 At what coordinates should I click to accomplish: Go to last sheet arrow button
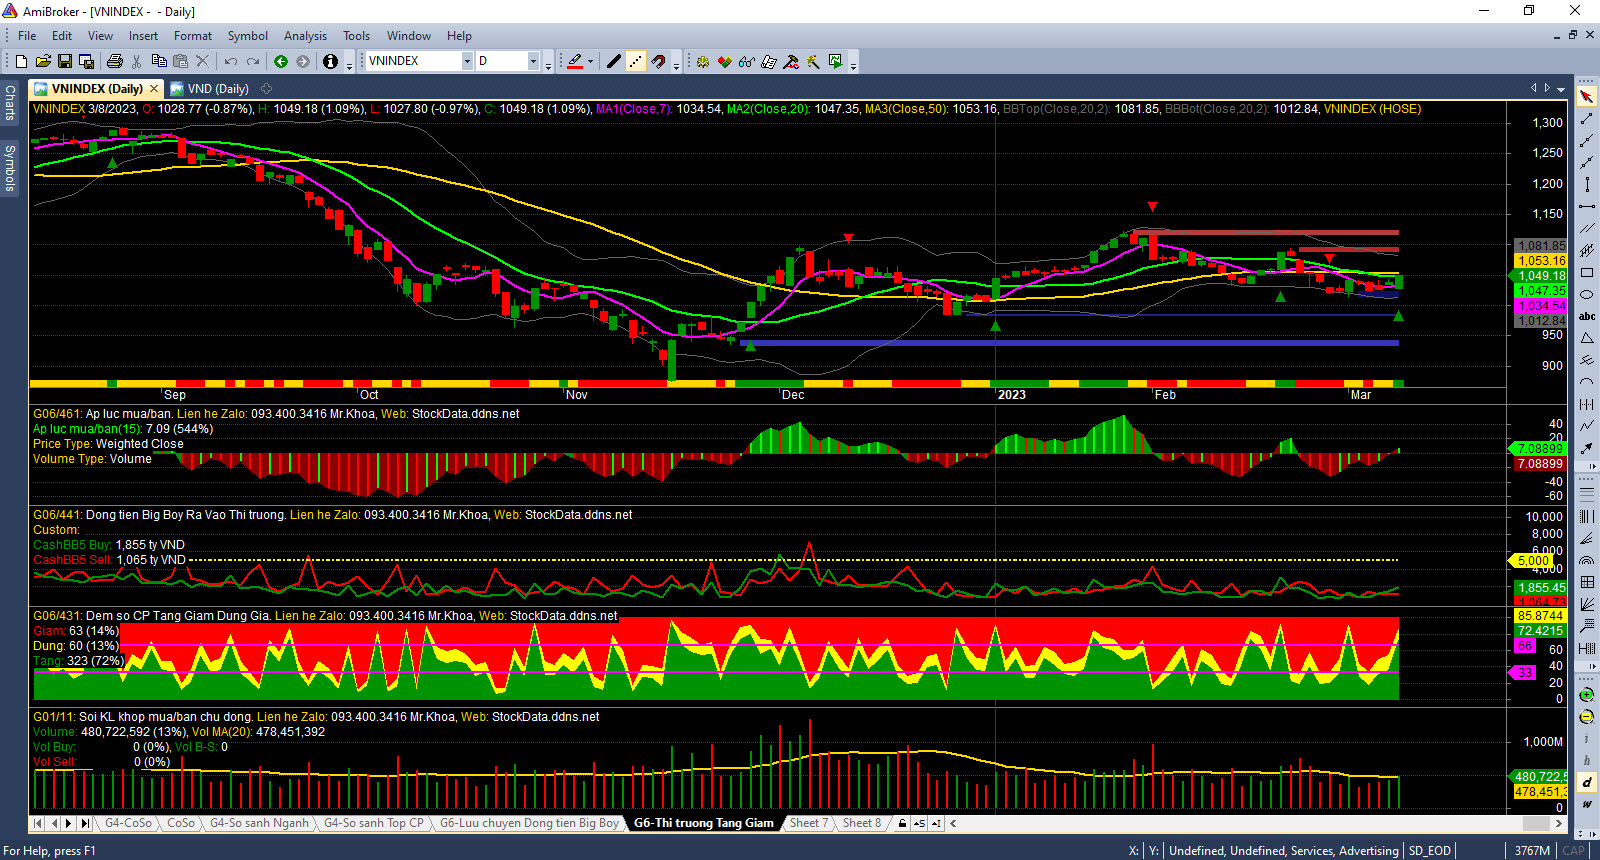tap(85, 823)
